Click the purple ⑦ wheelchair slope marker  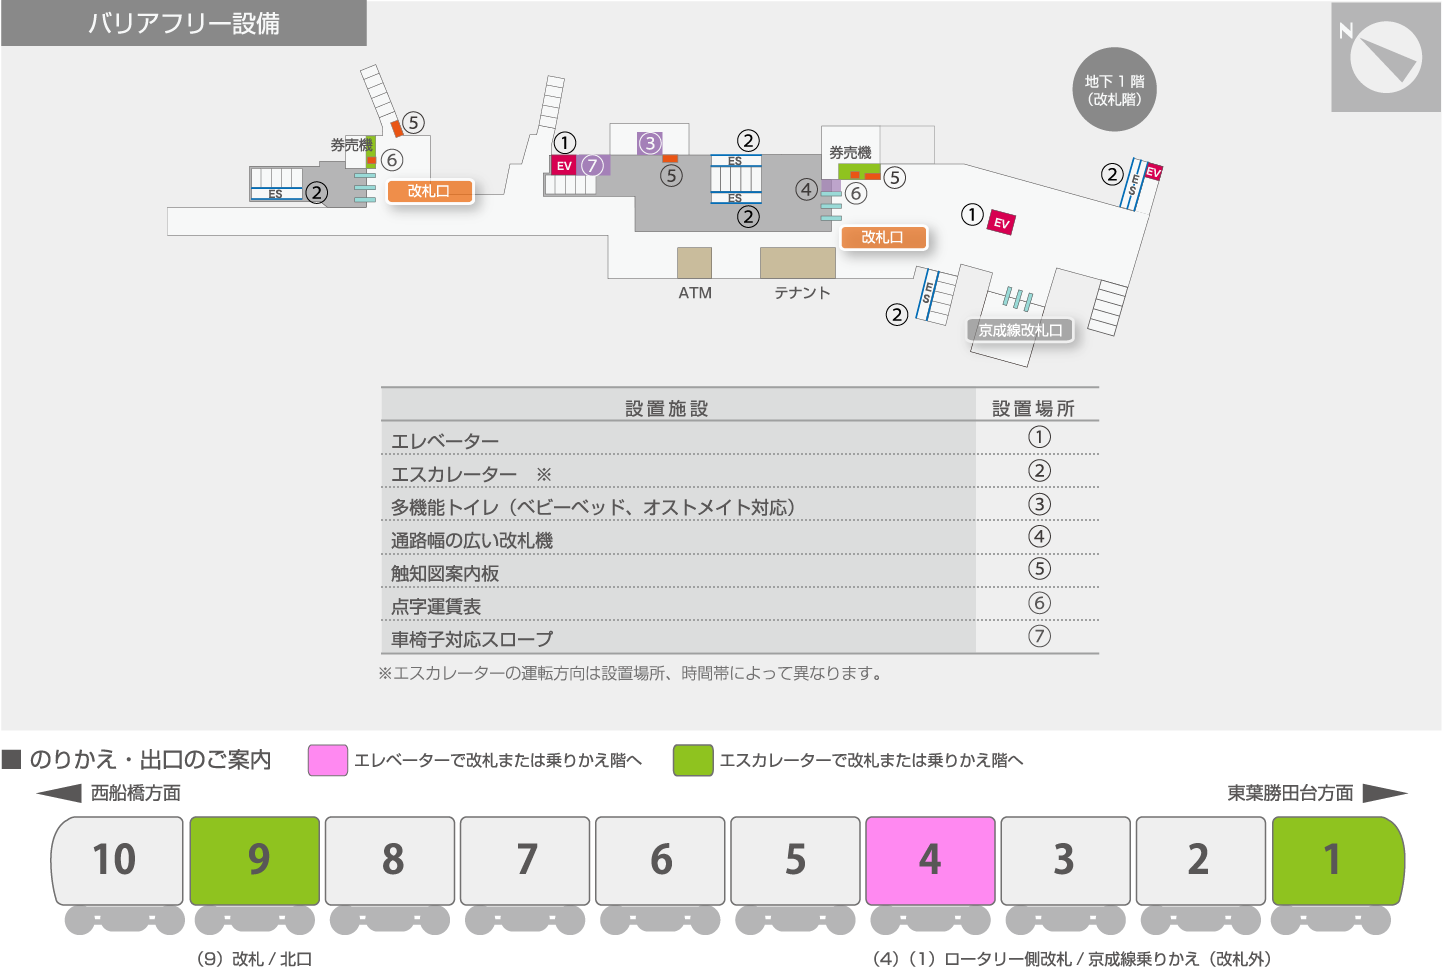[x=592, y=165]
